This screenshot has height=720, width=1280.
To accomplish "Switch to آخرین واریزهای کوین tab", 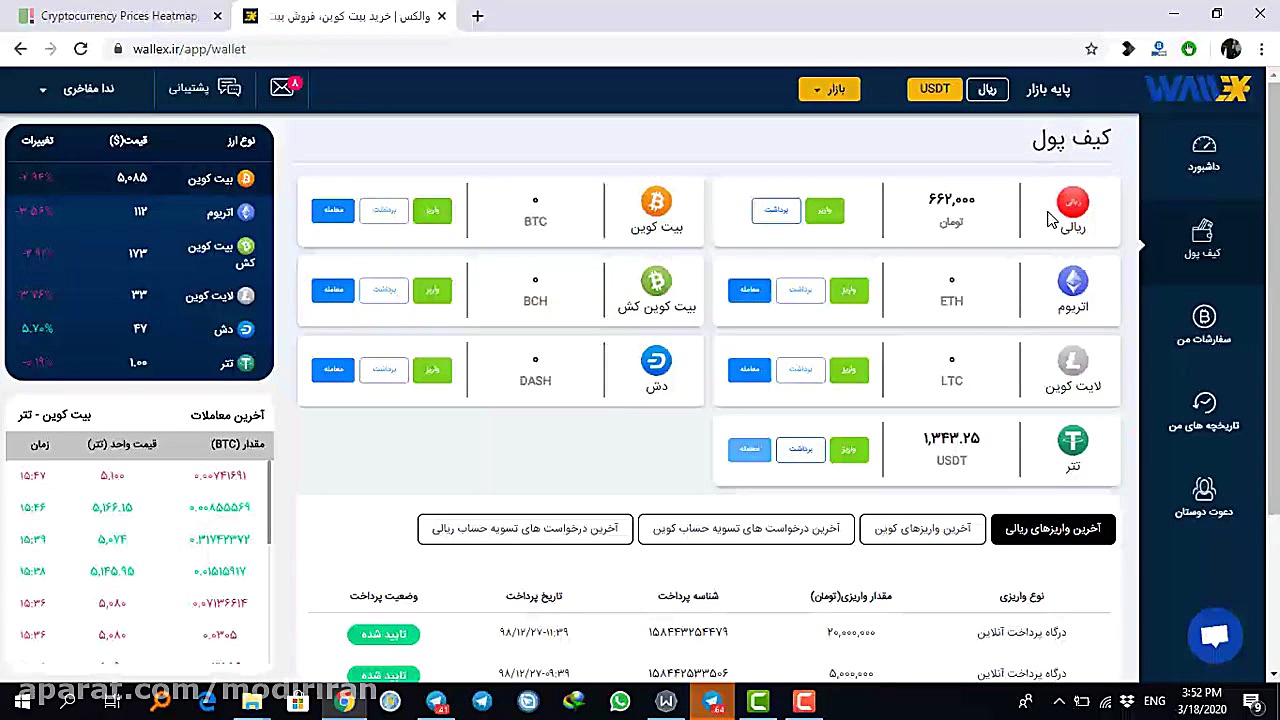I will pos(921,528).
